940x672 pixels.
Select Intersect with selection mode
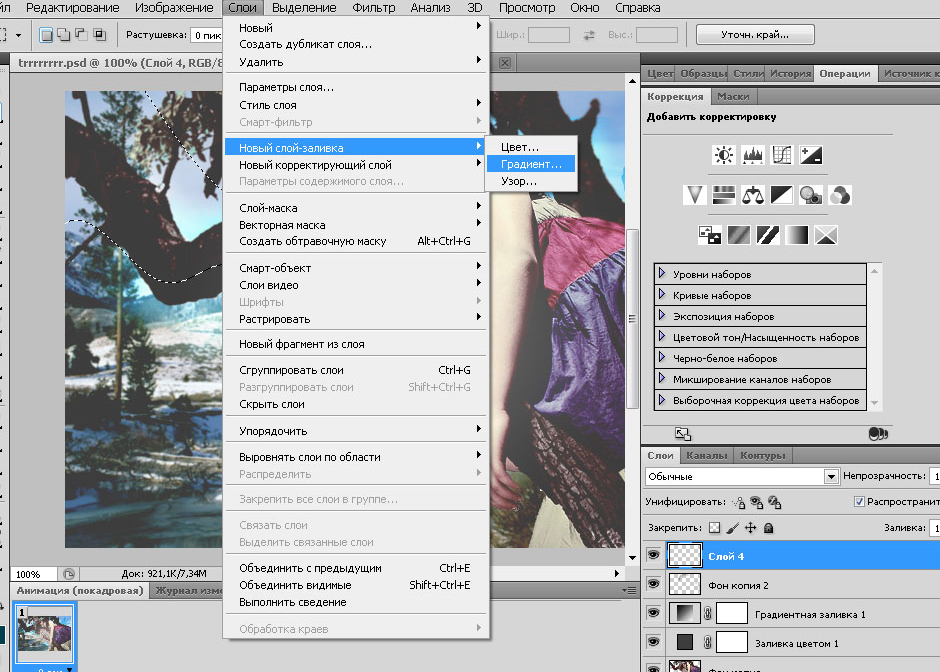(100, 35)
